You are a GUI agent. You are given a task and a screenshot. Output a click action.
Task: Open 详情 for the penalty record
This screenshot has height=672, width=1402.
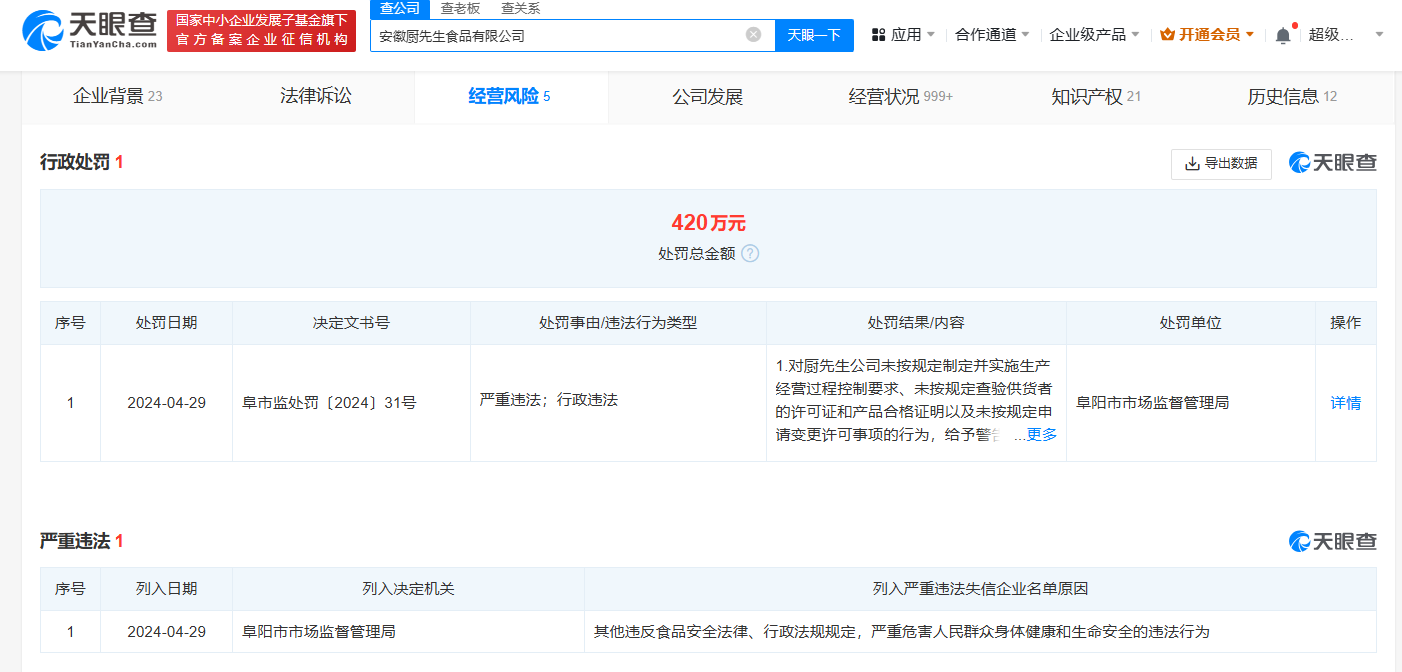tap(1345, 402)
